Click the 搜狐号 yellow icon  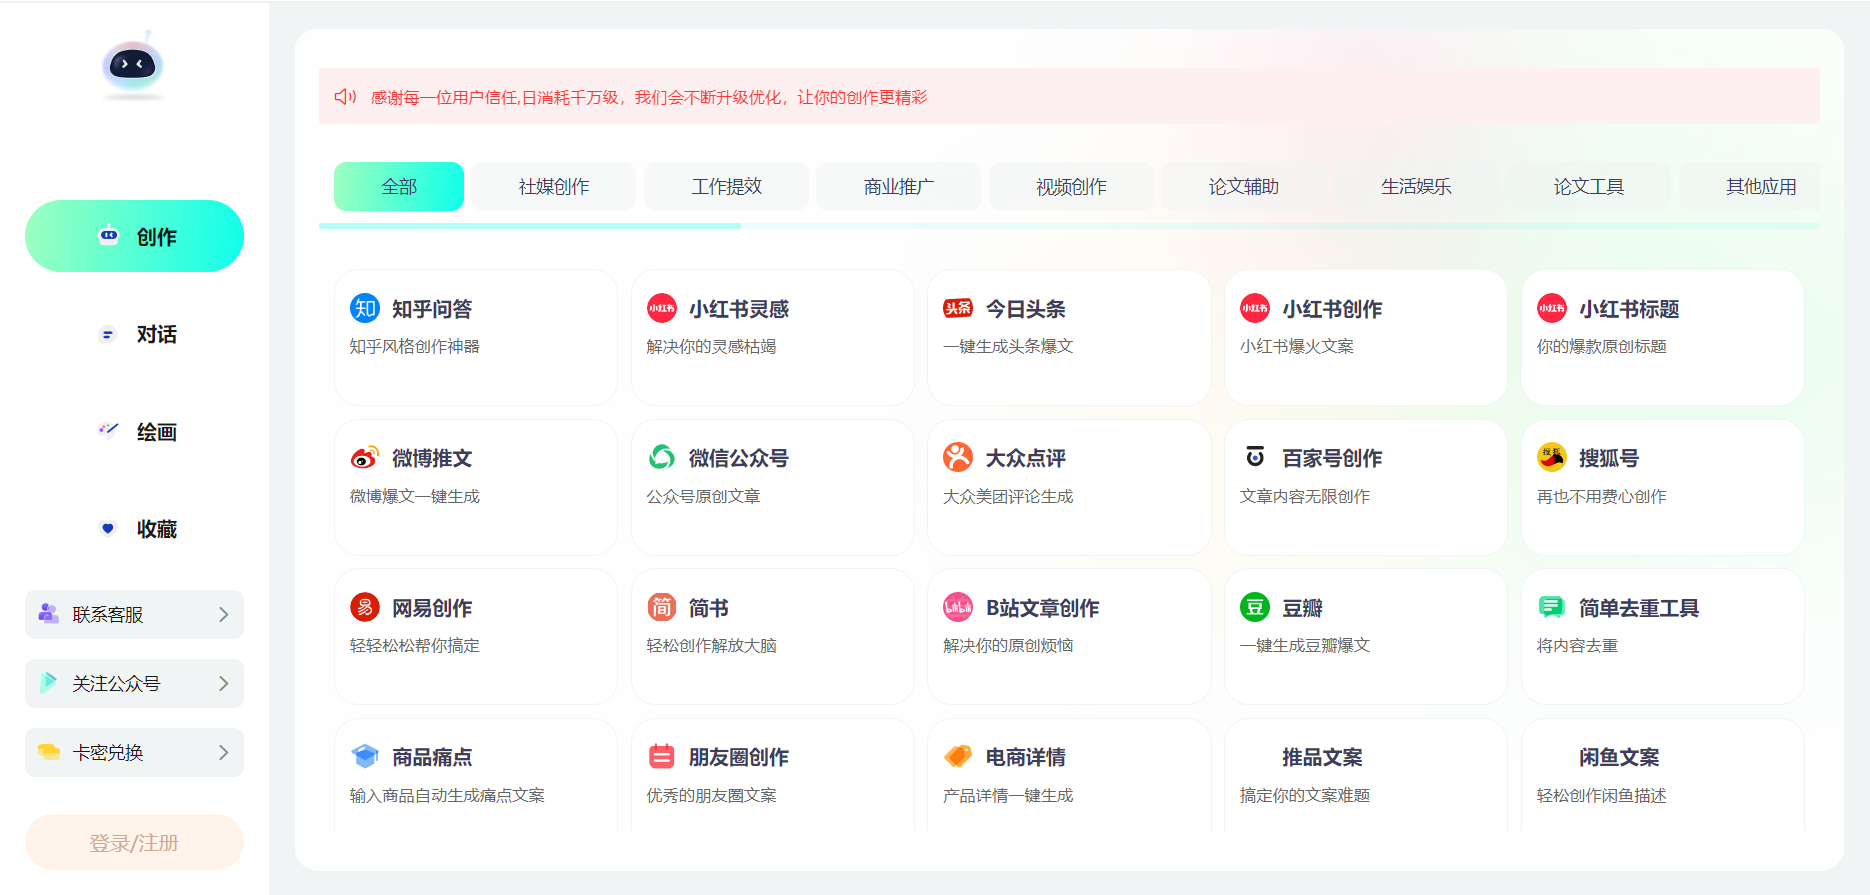pyautogui.click(x=1552, y=457)
